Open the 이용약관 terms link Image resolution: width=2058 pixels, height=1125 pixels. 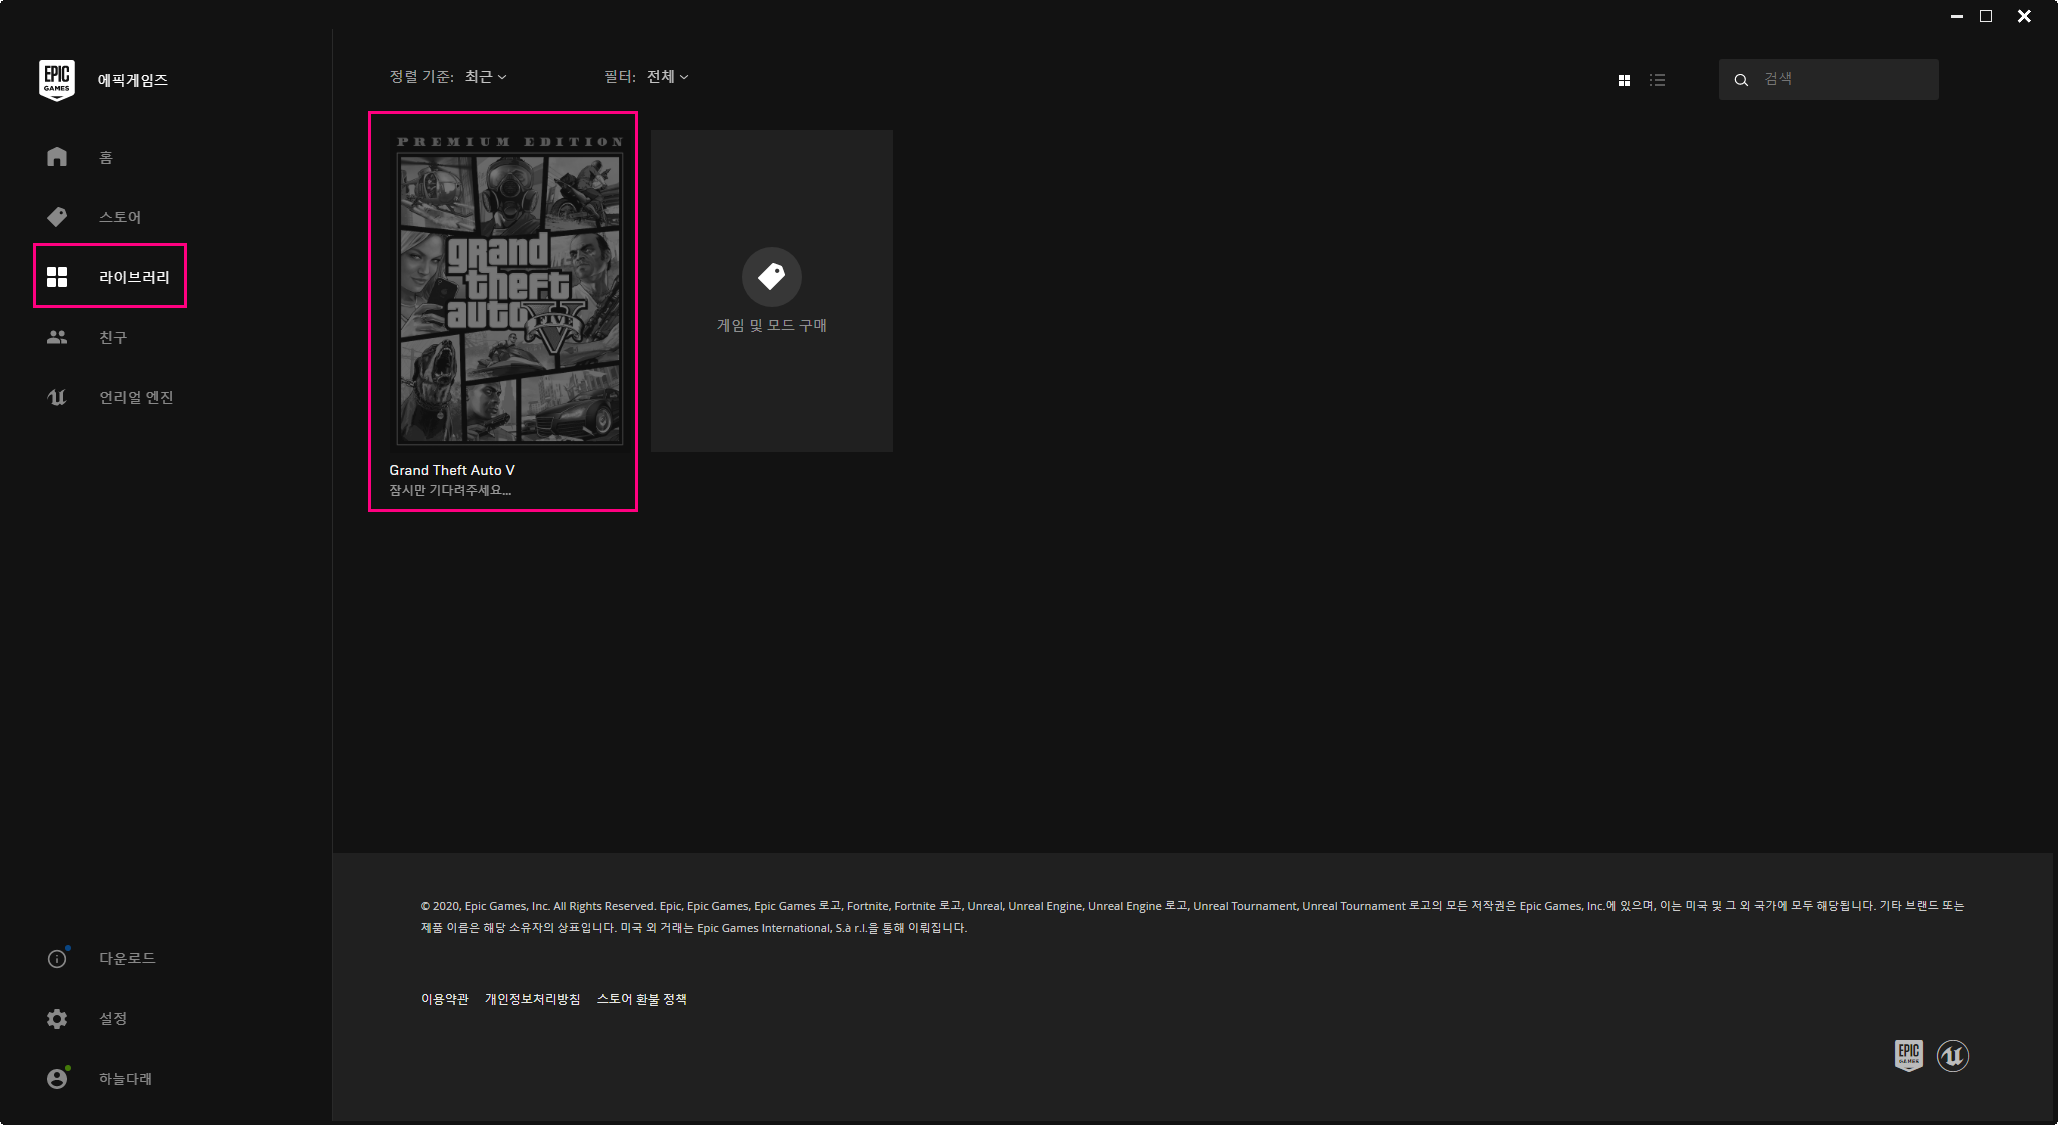click(444, 999)
